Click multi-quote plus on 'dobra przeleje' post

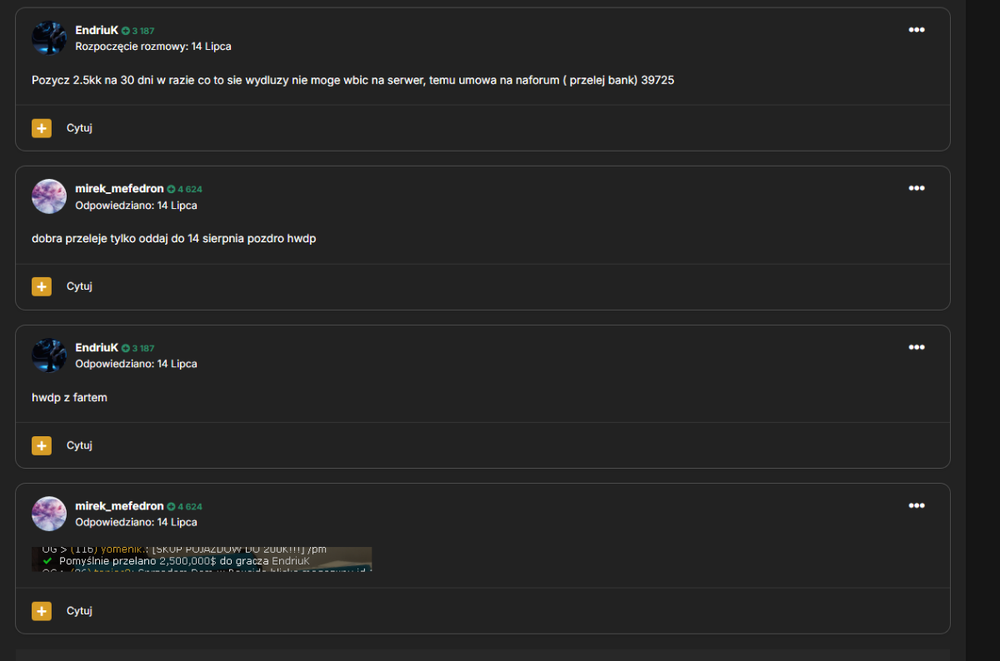coord(41,286)
